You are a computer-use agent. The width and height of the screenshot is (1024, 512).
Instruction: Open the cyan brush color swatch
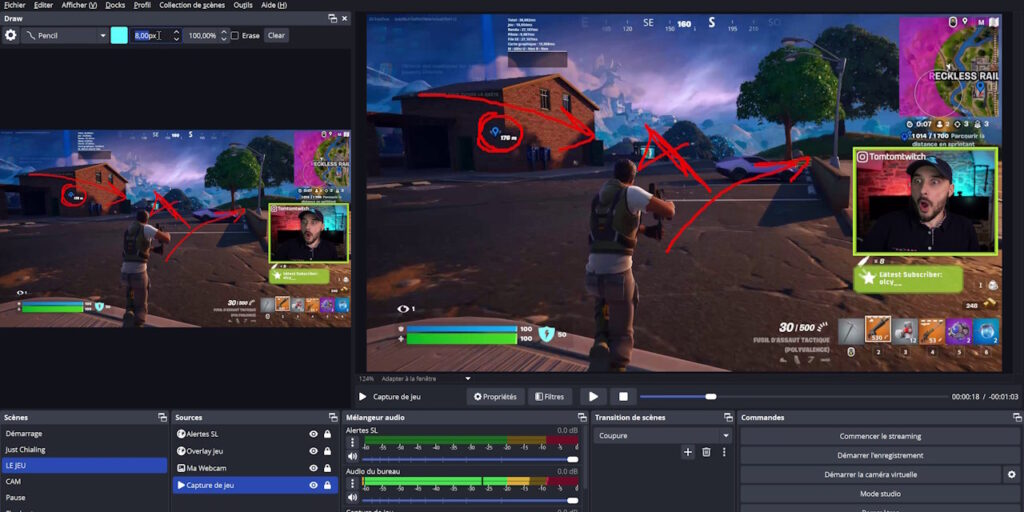(119, 35)
